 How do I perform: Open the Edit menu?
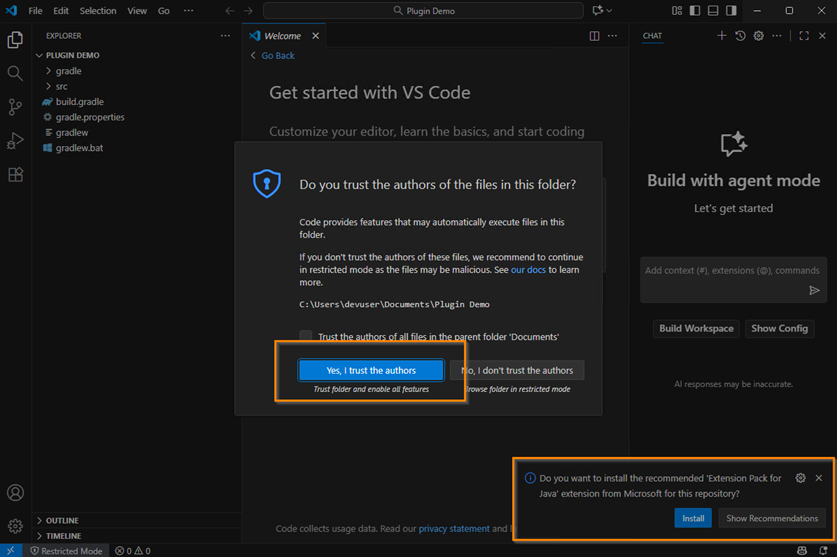coord(61,11)
